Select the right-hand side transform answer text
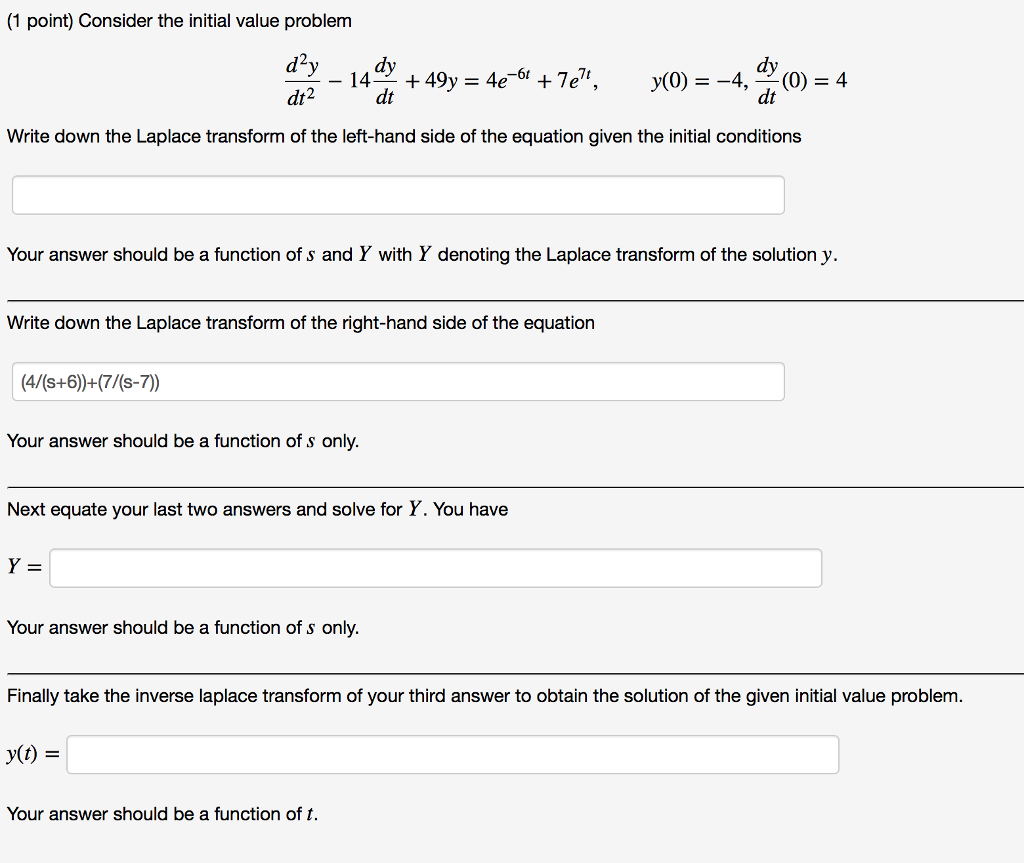Viewport: 1024px width, 863px height. [89, 381]
